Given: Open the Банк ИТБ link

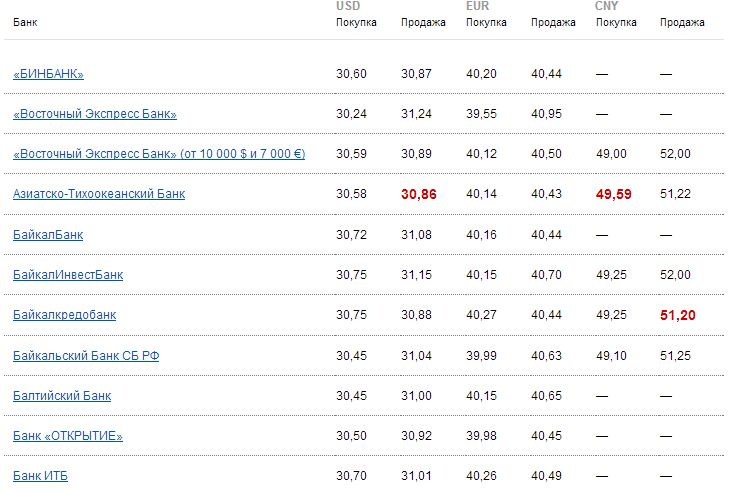Looking at the screenshot, I should [41, 476].
